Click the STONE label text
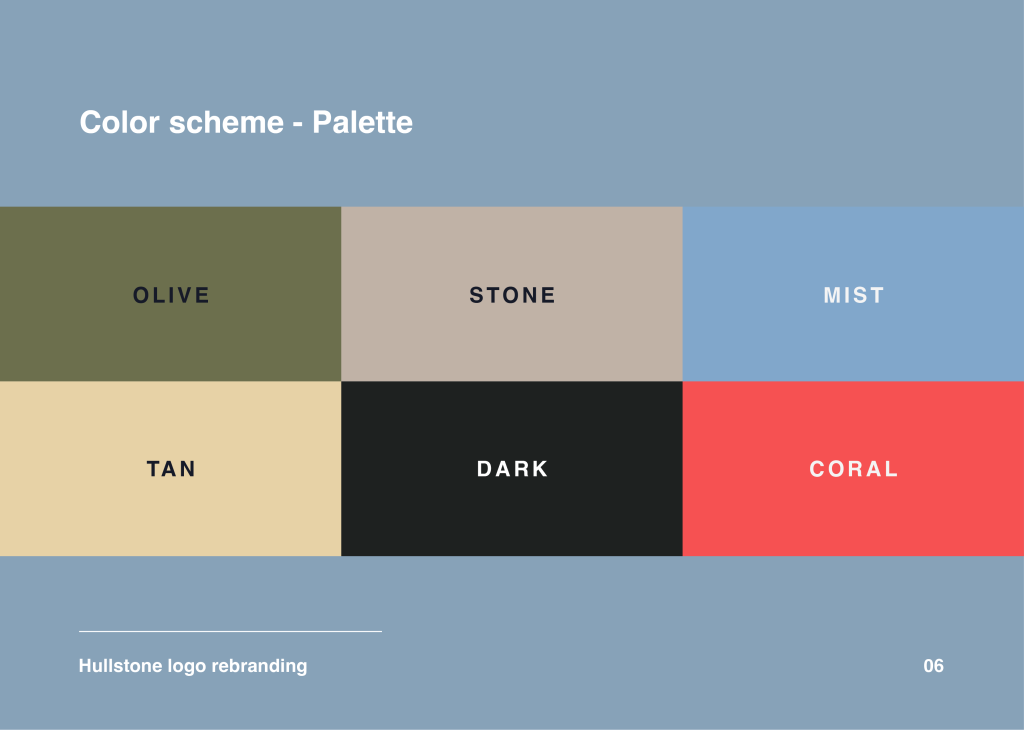This screenshot has width=1024, height=730. [x=512, y=295]
